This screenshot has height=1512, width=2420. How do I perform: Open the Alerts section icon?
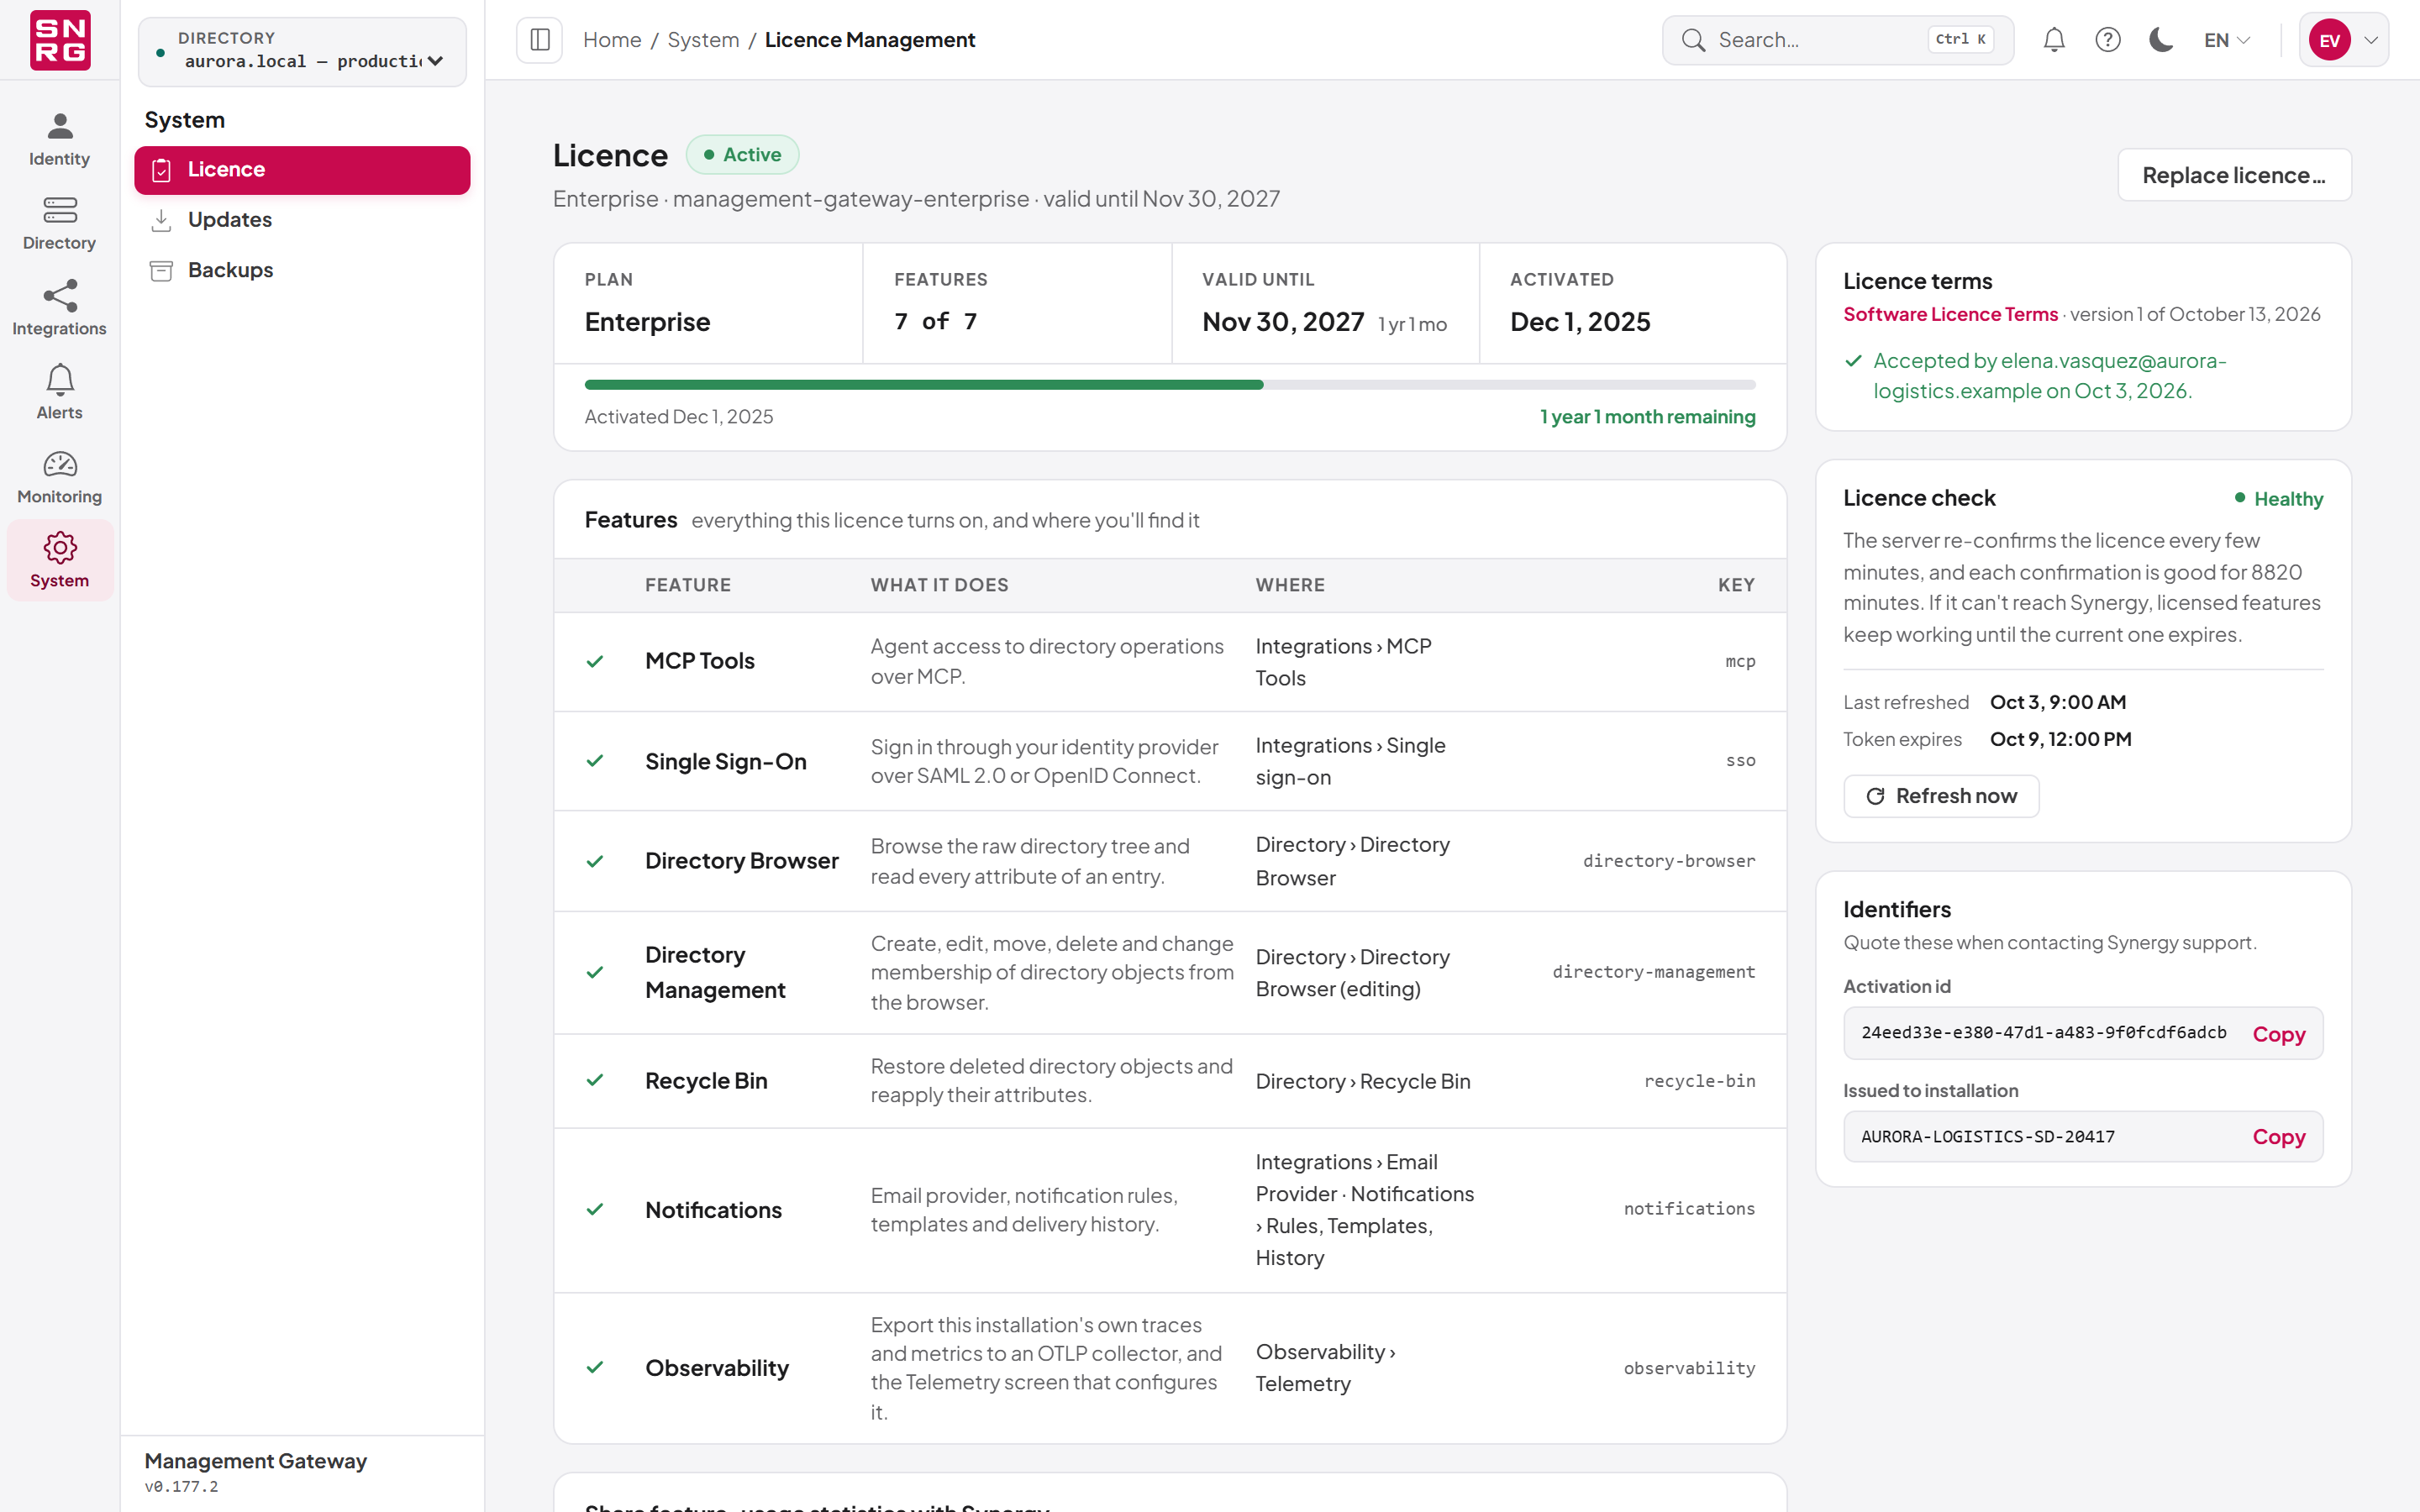tap(60, 379)
